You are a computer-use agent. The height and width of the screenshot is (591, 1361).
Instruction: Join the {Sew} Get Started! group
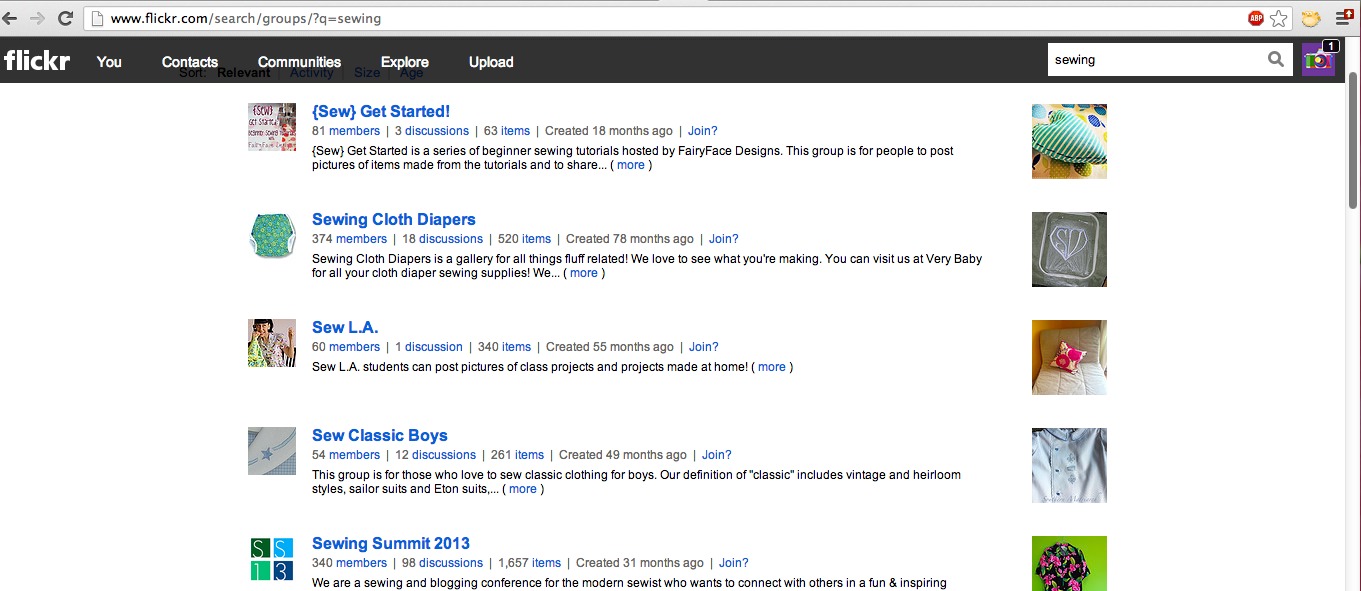pos(702,131)
